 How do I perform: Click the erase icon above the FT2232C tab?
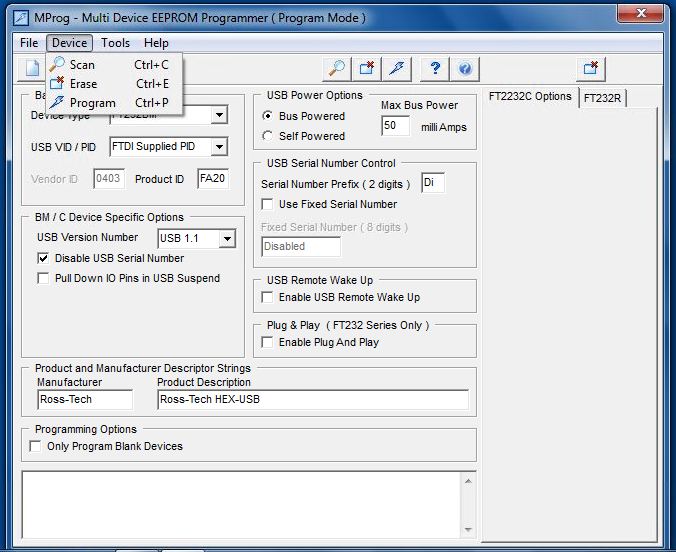(591, 69)
